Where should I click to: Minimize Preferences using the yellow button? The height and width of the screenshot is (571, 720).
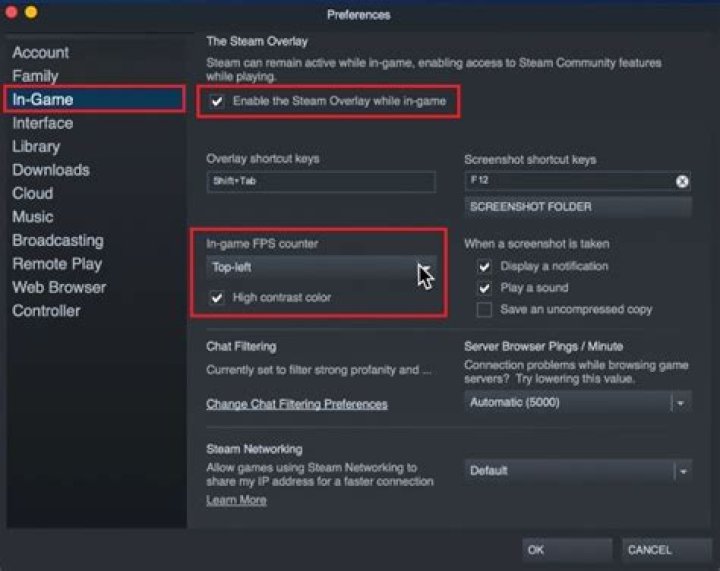pos(31,12)
